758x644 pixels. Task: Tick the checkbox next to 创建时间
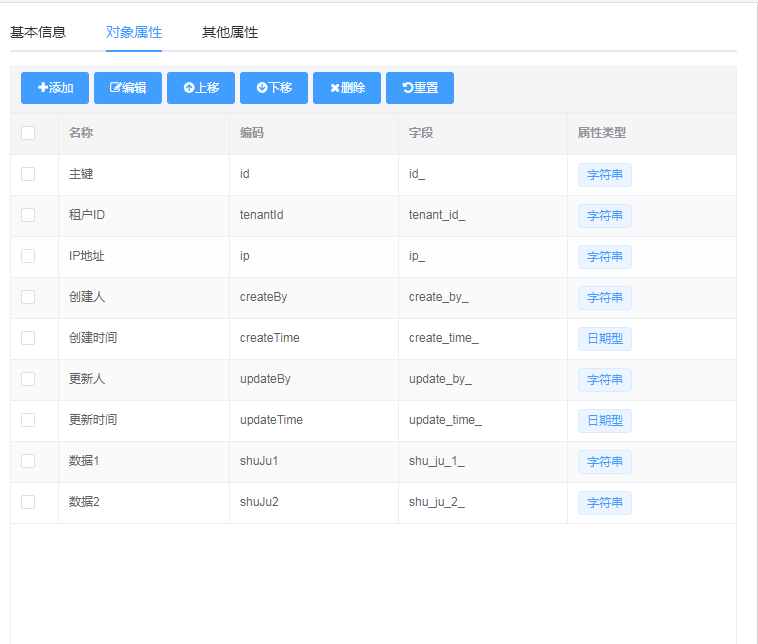pyautogui.click(x=28, y=338)
